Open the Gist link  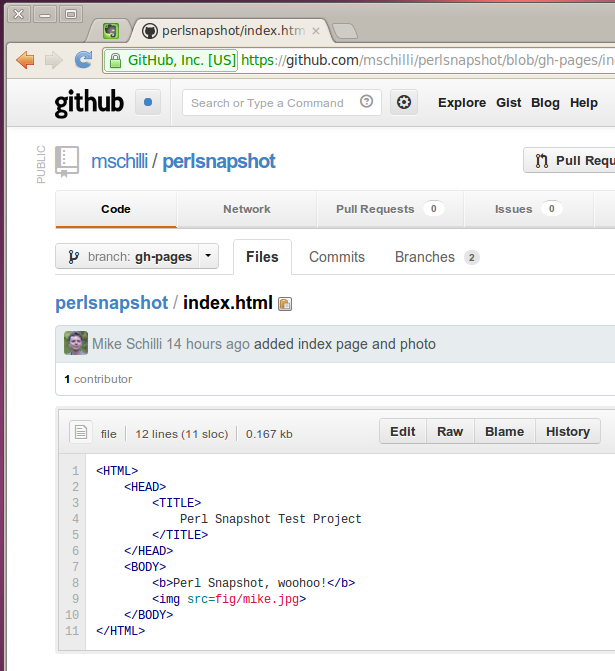point(508,103)
